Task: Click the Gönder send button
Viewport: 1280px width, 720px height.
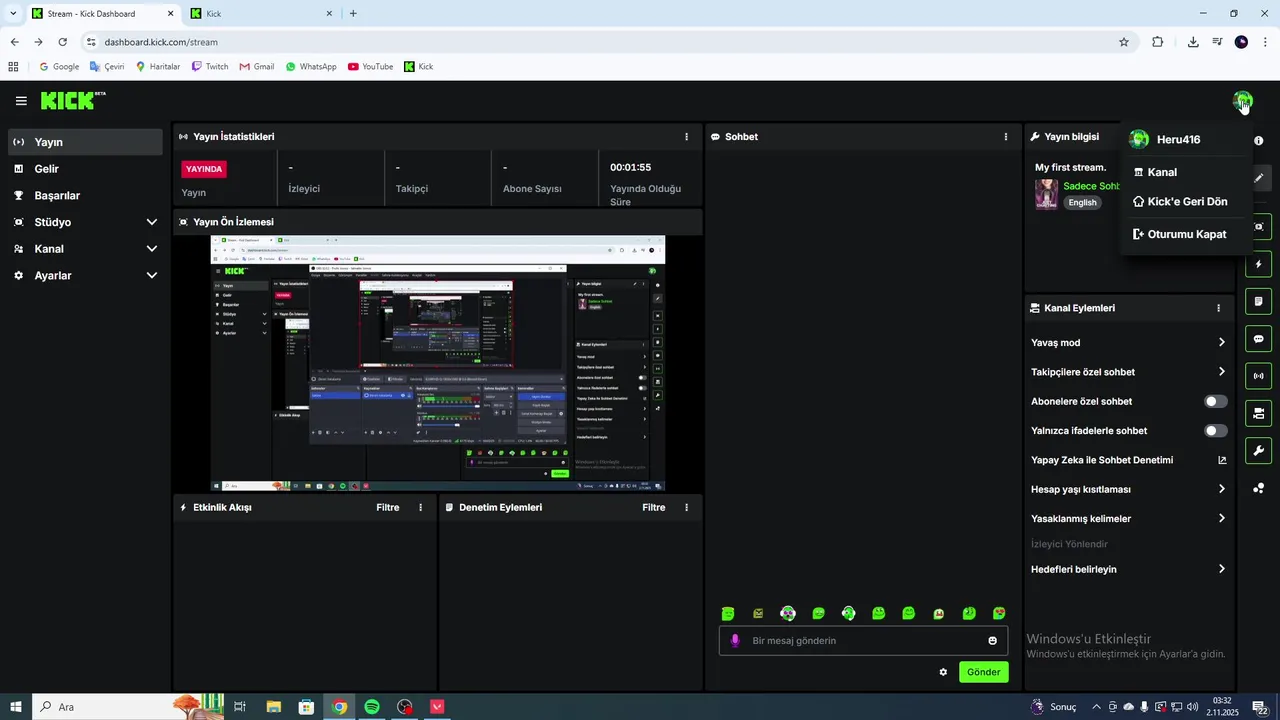Action: pyautogui.click(x=983, y=672)
